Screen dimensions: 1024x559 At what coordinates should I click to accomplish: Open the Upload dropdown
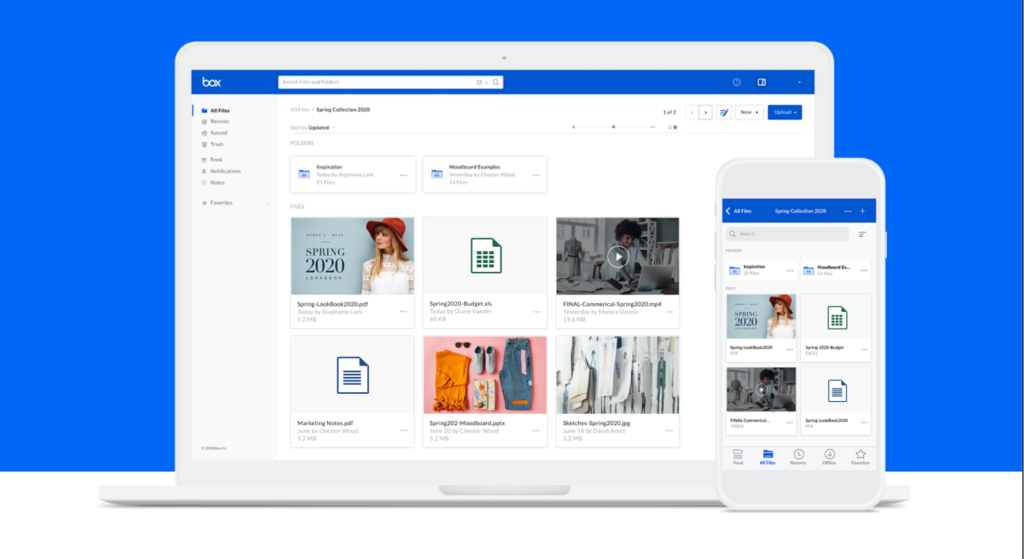[784, 113]
